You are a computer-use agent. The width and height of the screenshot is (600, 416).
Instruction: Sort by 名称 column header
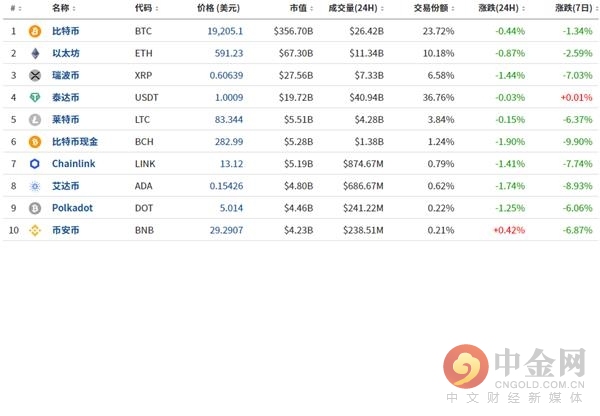[64, 8]
